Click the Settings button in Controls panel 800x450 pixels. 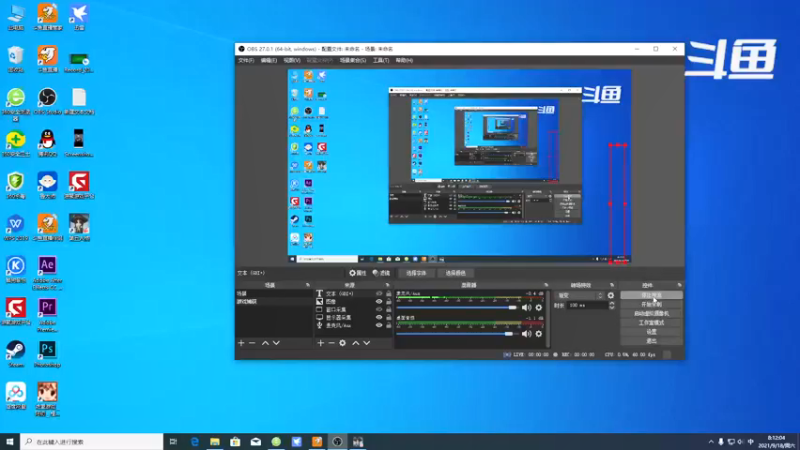point(652,332)
